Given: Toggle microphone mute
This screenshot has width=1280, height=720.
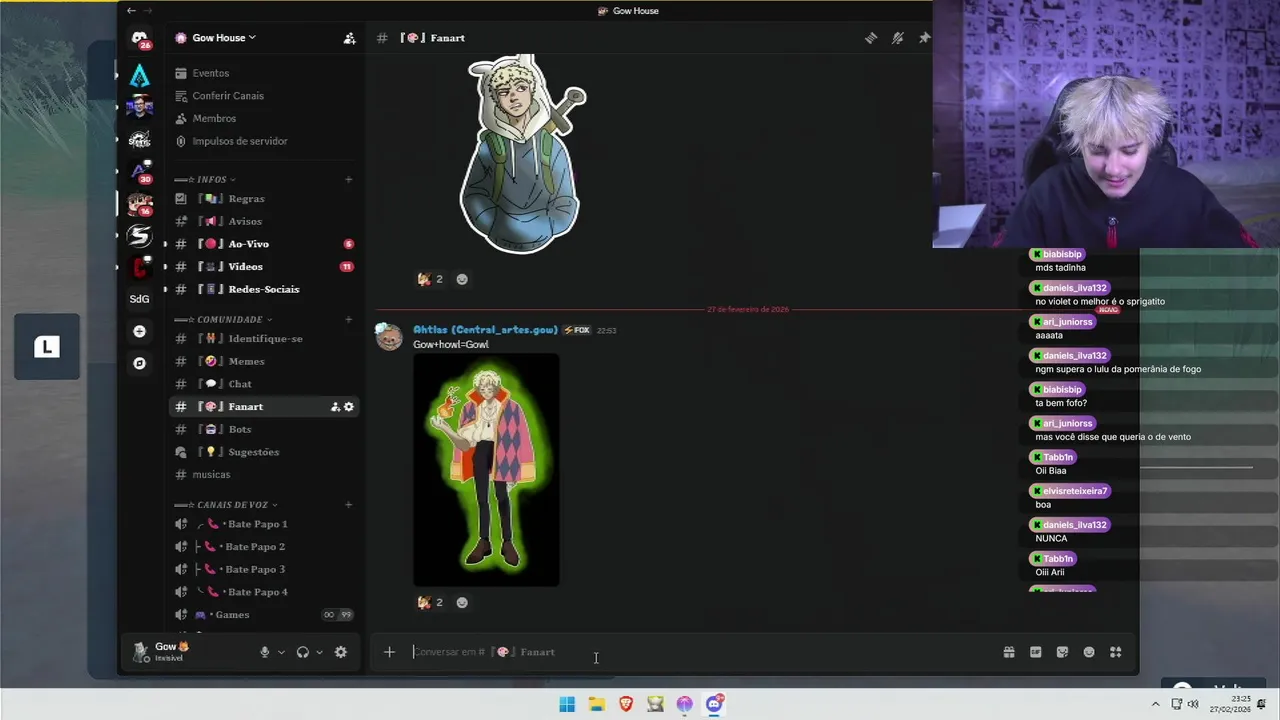Looking at the screenshot, I should tap(265, 652).
